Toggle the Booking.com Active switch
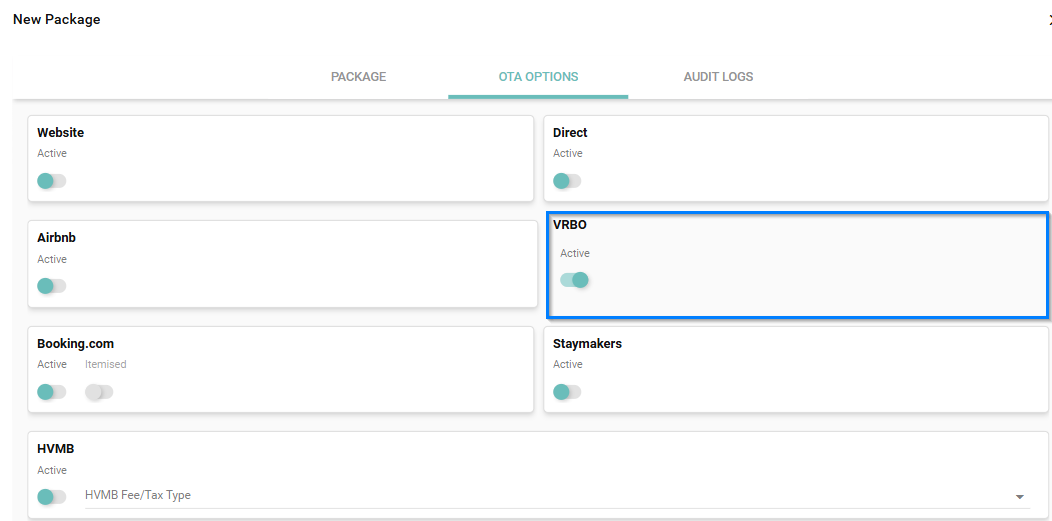Screen dimensions: 1052x521 pos(51,392)
